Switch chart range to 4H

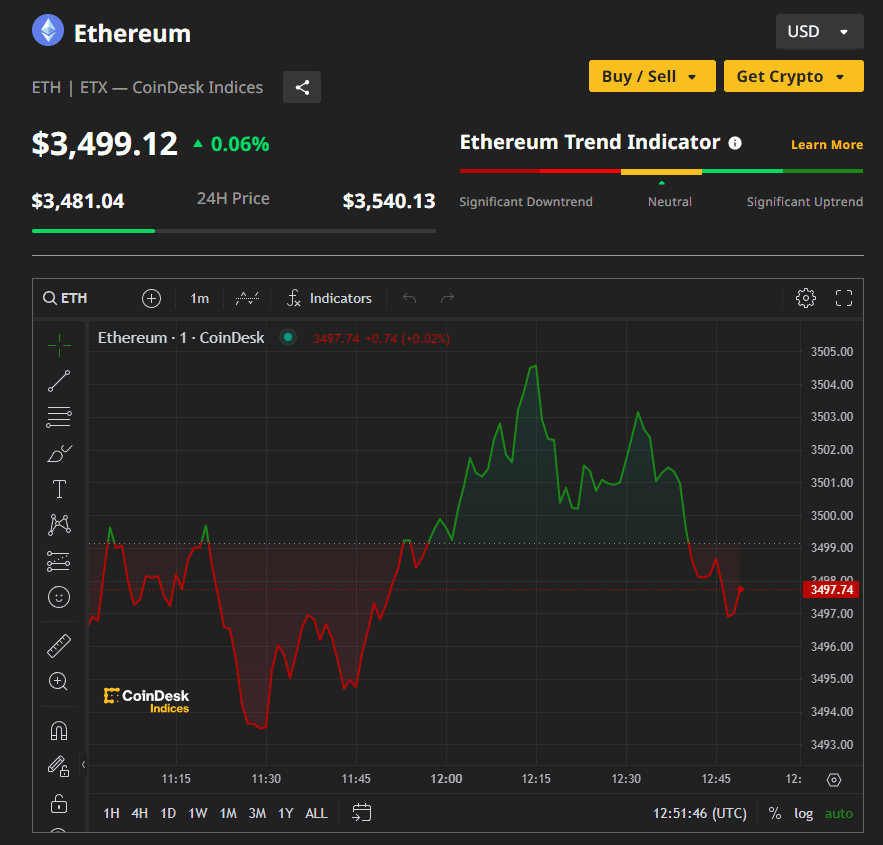(140, 813)
